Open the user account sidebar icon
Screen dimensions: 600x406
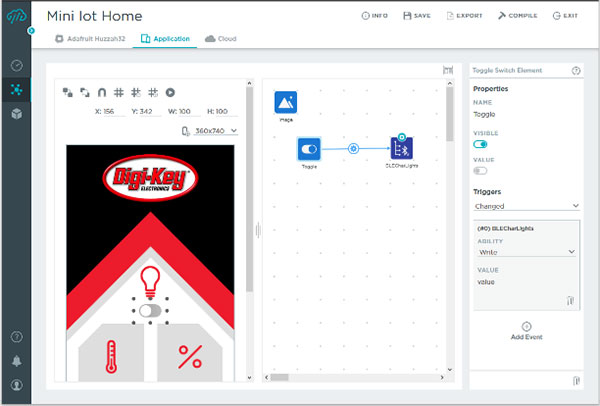pos(16,385)
